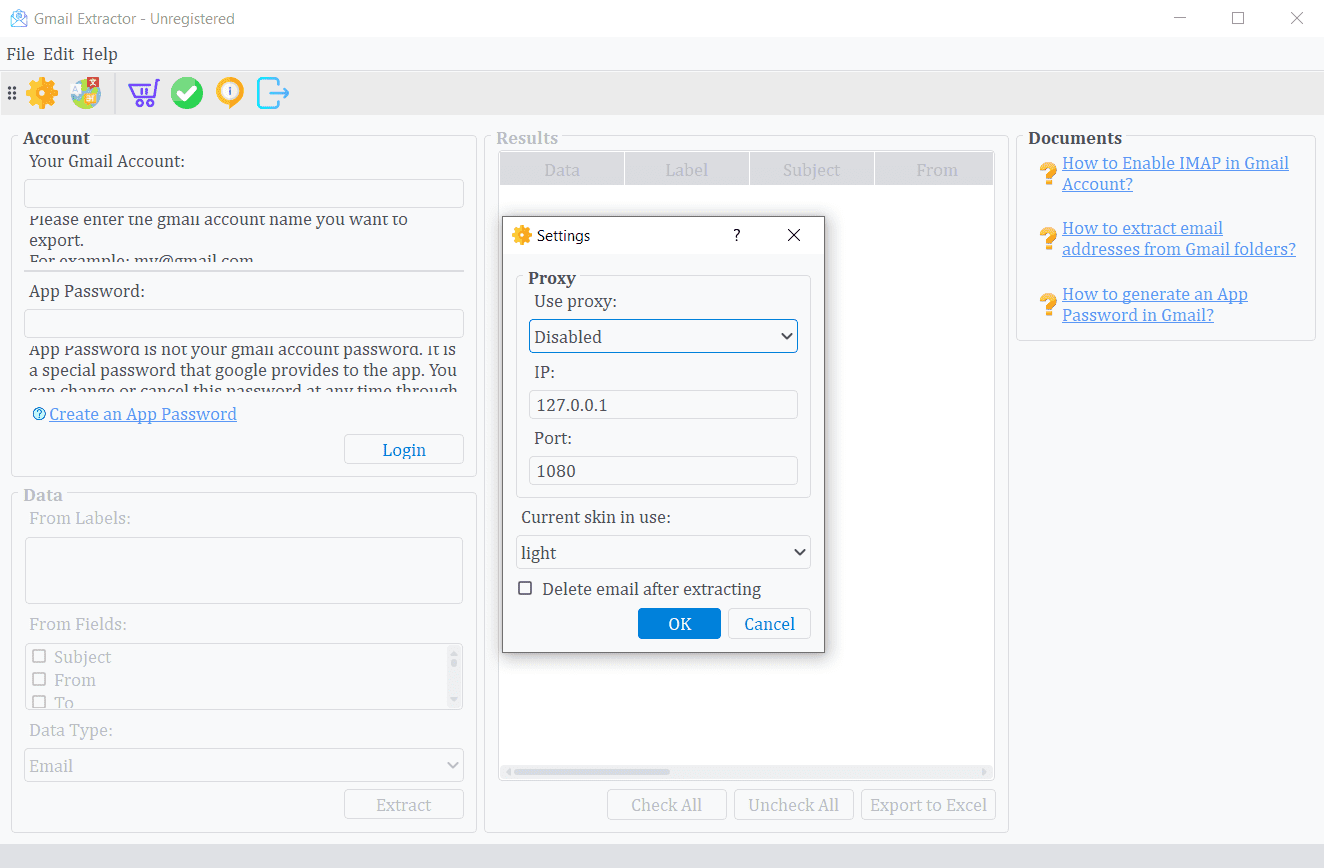Open the Edit menu
The image size is (1324, 868).
(x=58, y=54)
